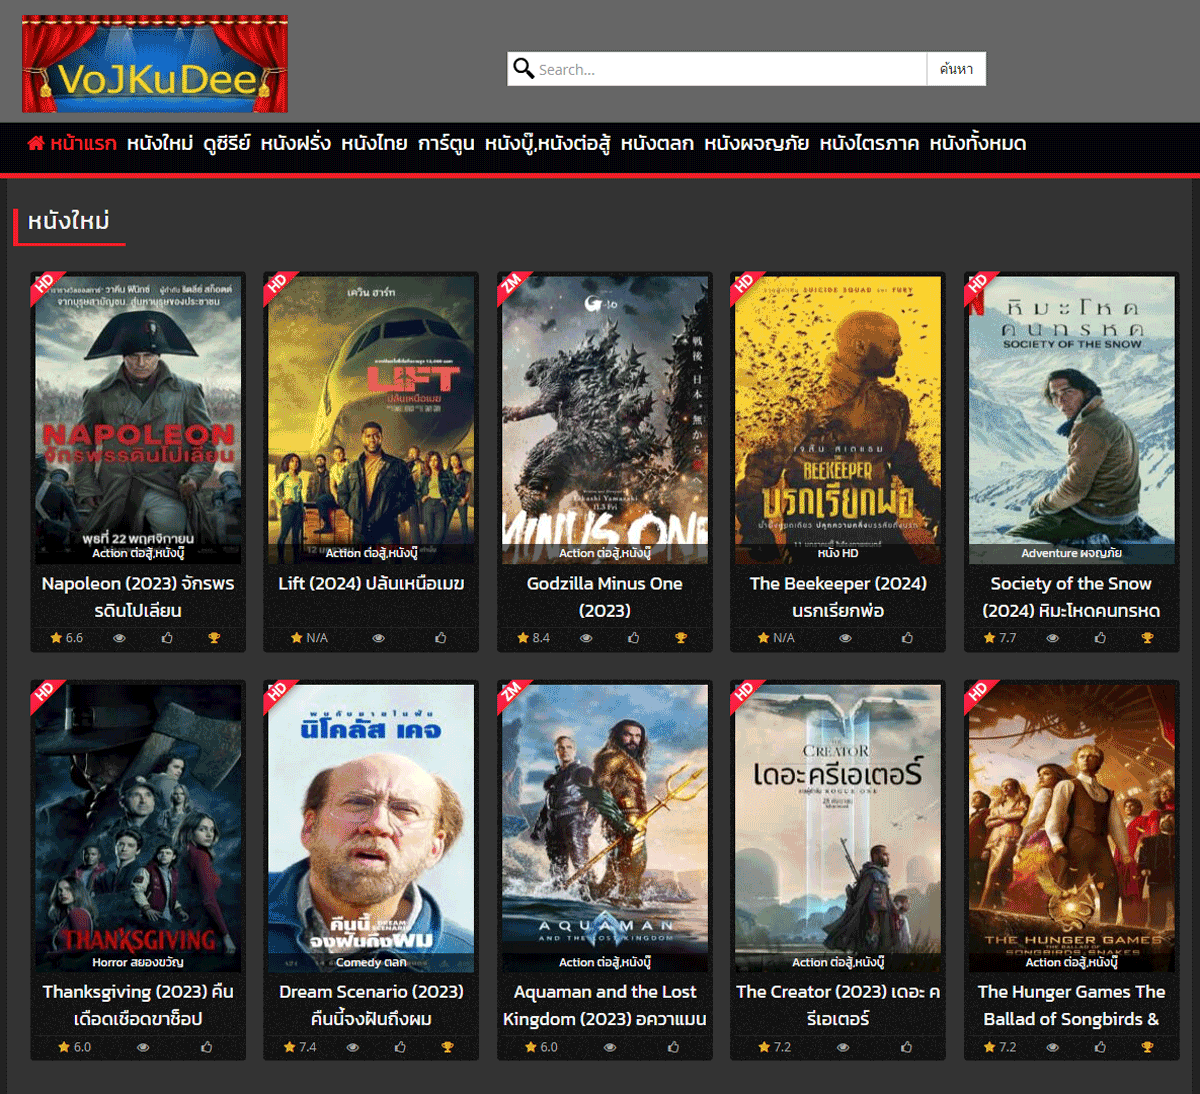This screenshot has width=1200, height=1094.
Task: Click the home icon beside หน้าแรก
Action: click(36, 143)
